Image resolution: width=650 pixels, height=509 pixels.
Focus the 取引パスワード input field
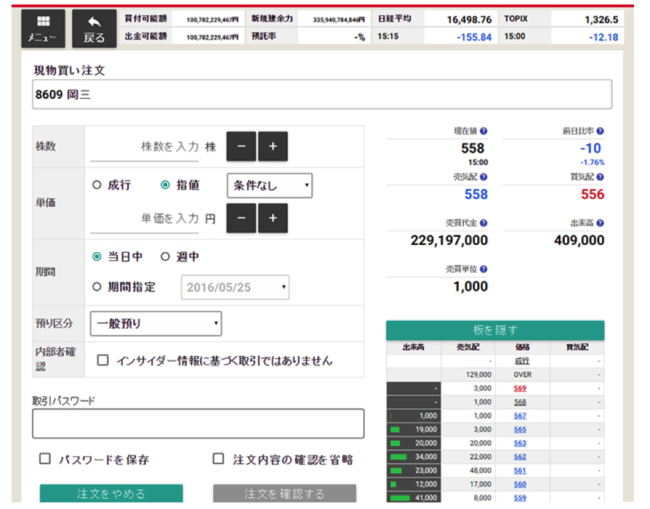(x=197, y=424)
